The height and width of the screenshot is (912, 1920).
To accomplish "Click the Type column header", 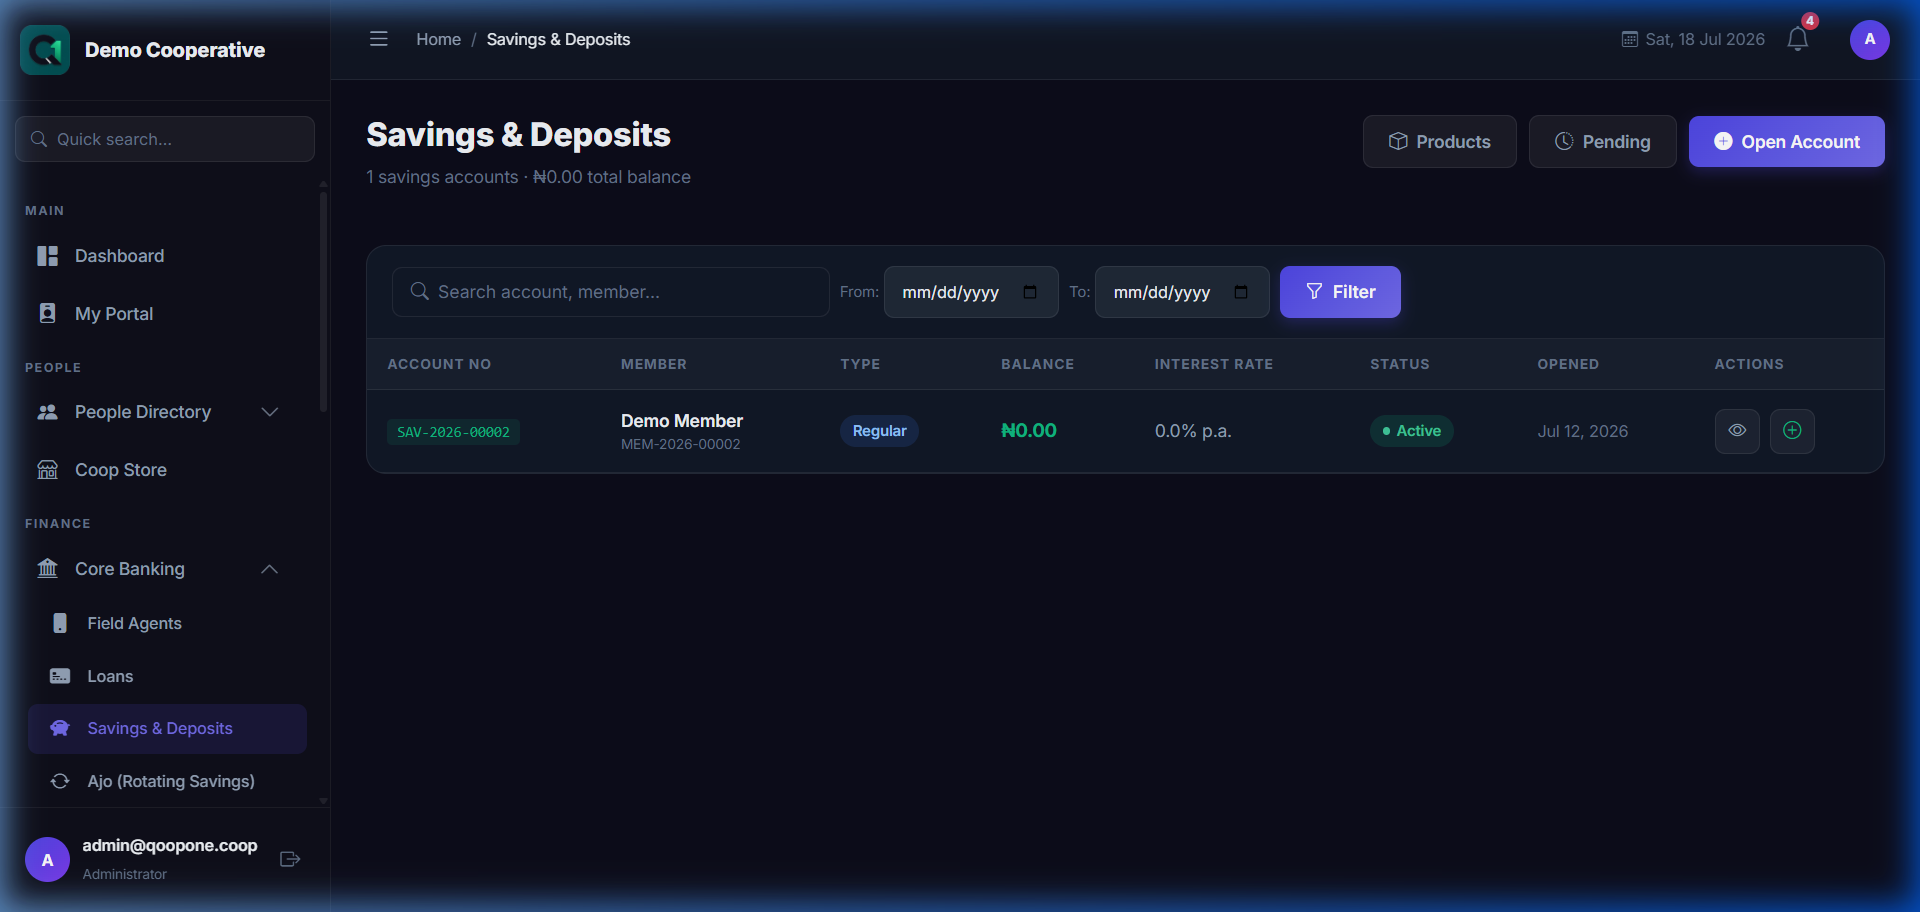I will coord(860,364).
